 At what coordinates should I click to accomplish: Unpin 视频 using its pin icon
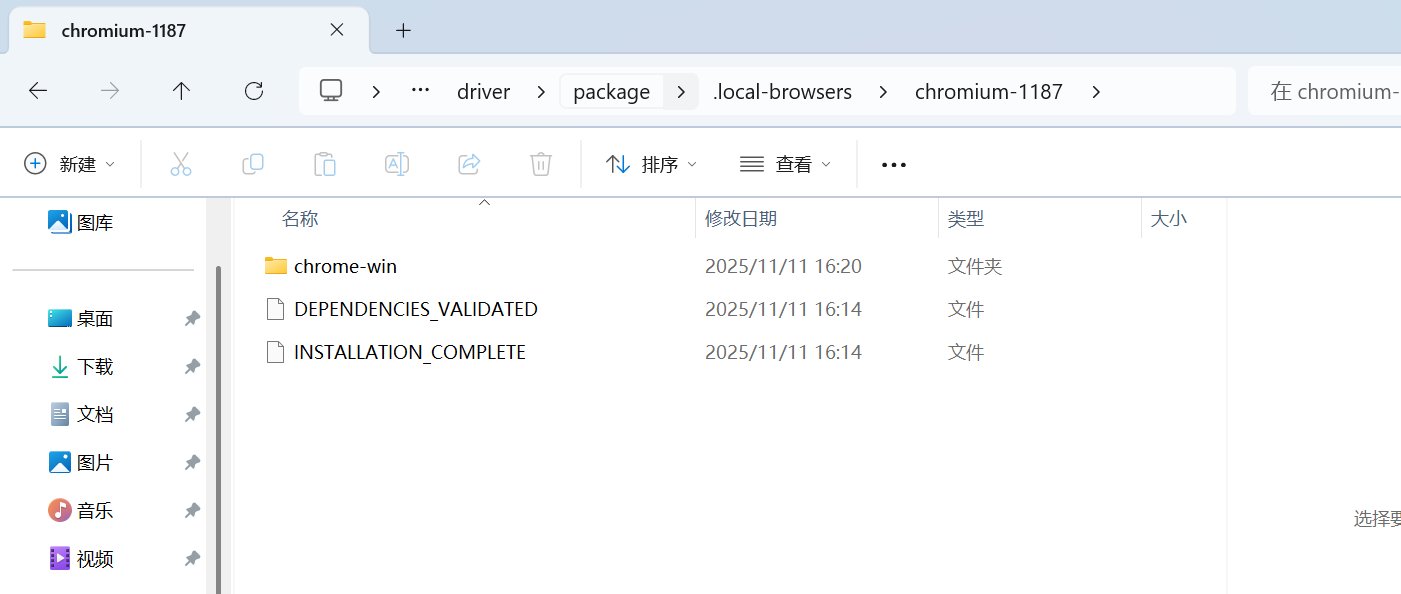(192, 559)
